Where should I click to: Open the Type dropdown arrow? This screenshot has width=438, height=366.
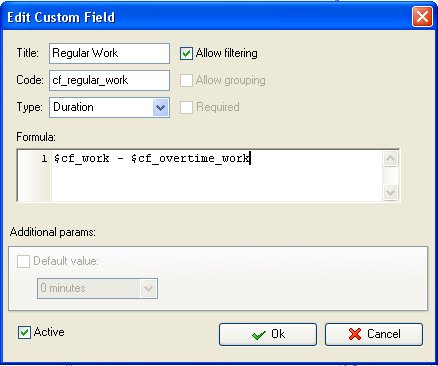point(160,107)
